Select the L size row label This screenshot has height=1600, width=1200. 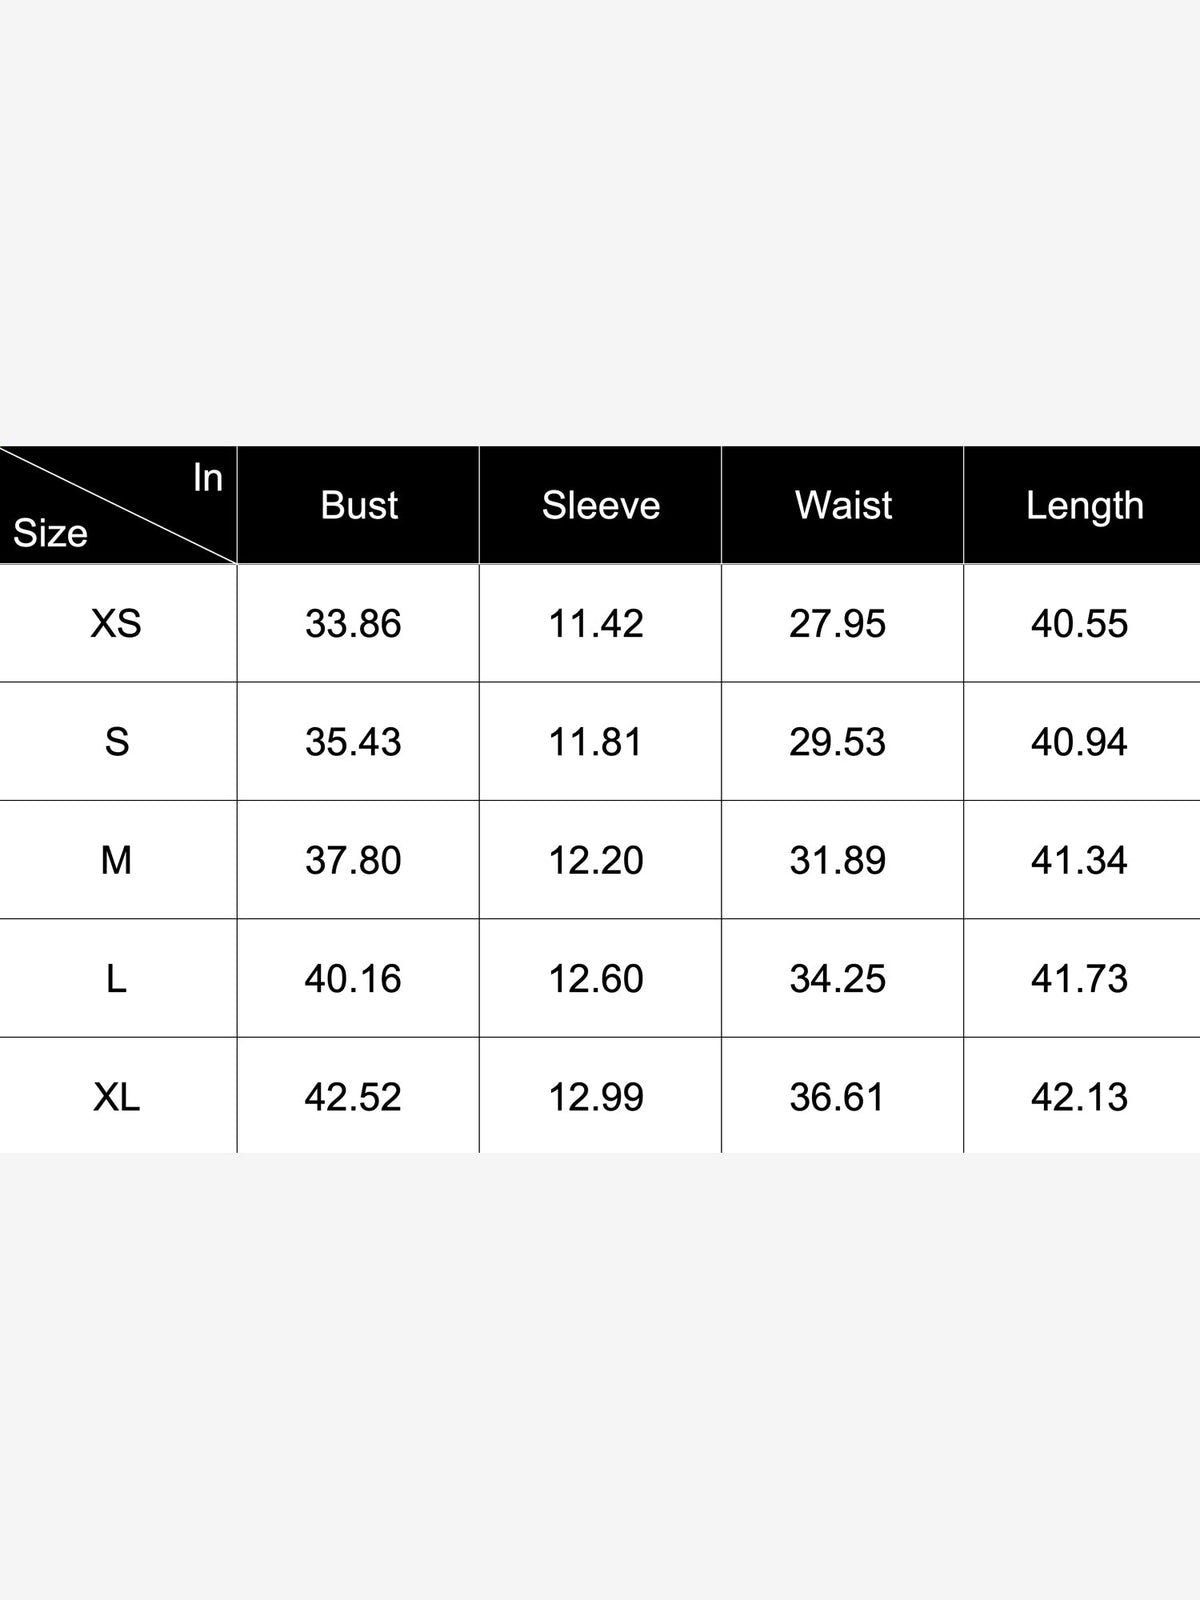click(116, 979)
